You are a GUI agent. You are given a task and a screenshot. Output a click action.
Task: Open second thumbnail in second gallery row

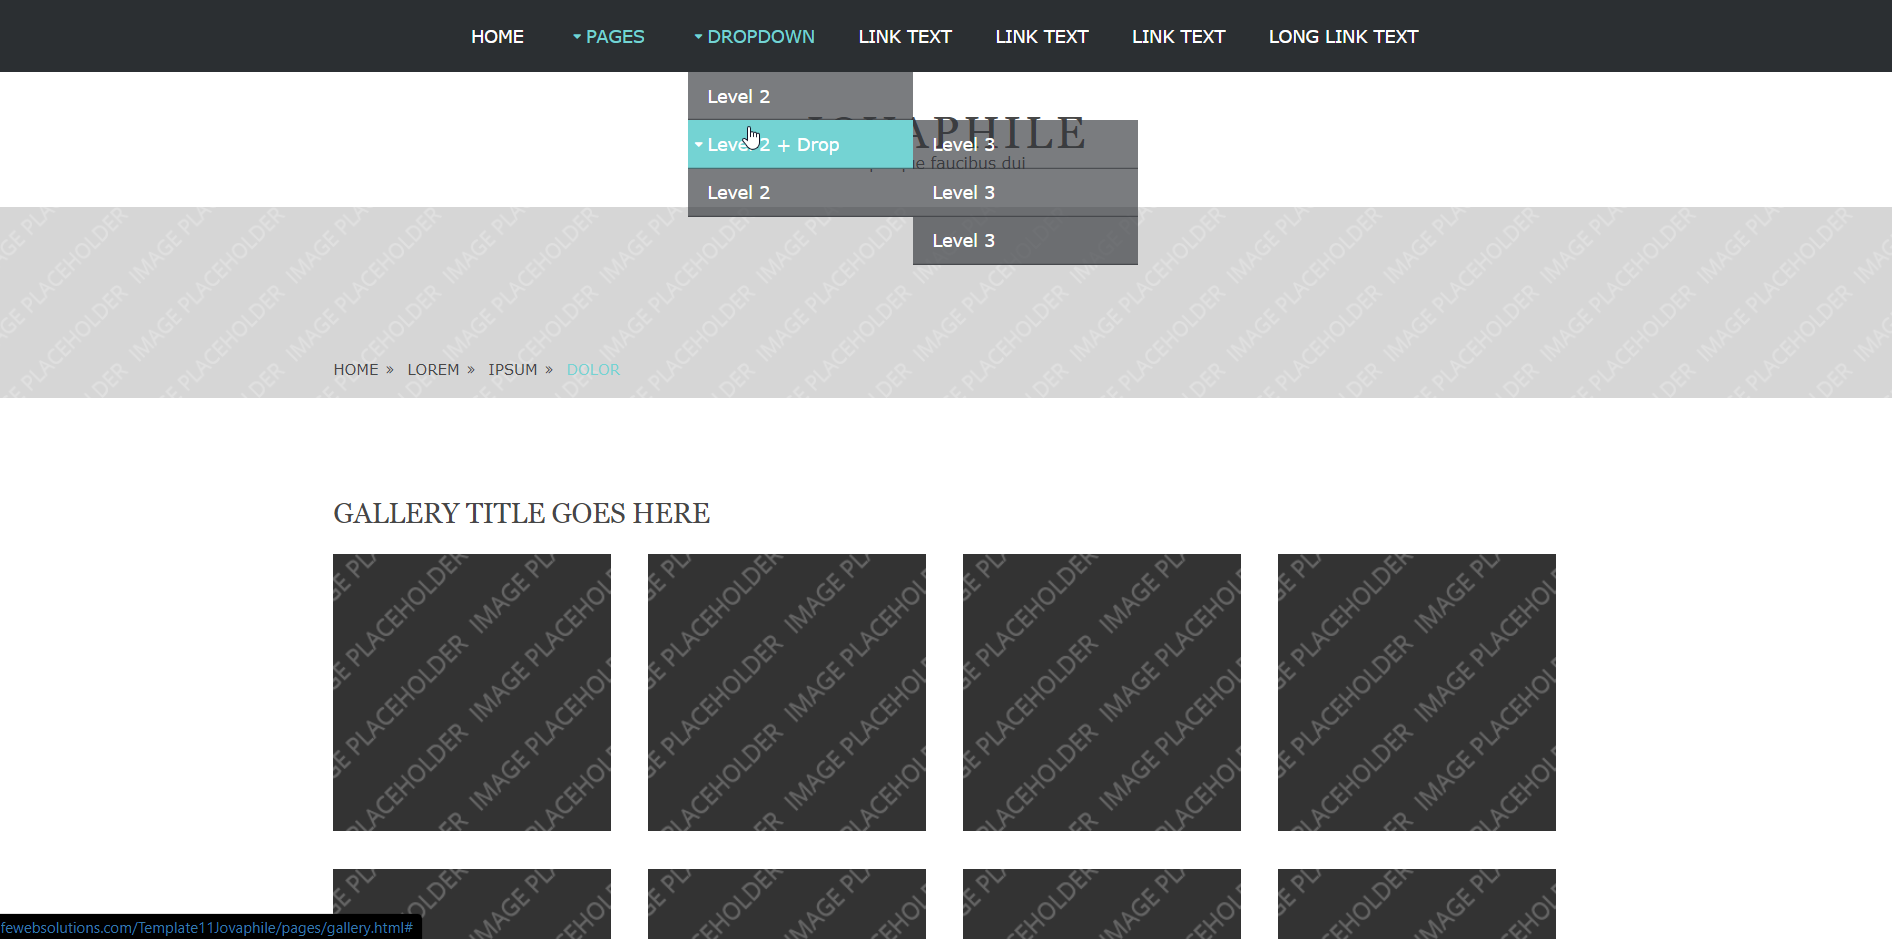point(787,904)
